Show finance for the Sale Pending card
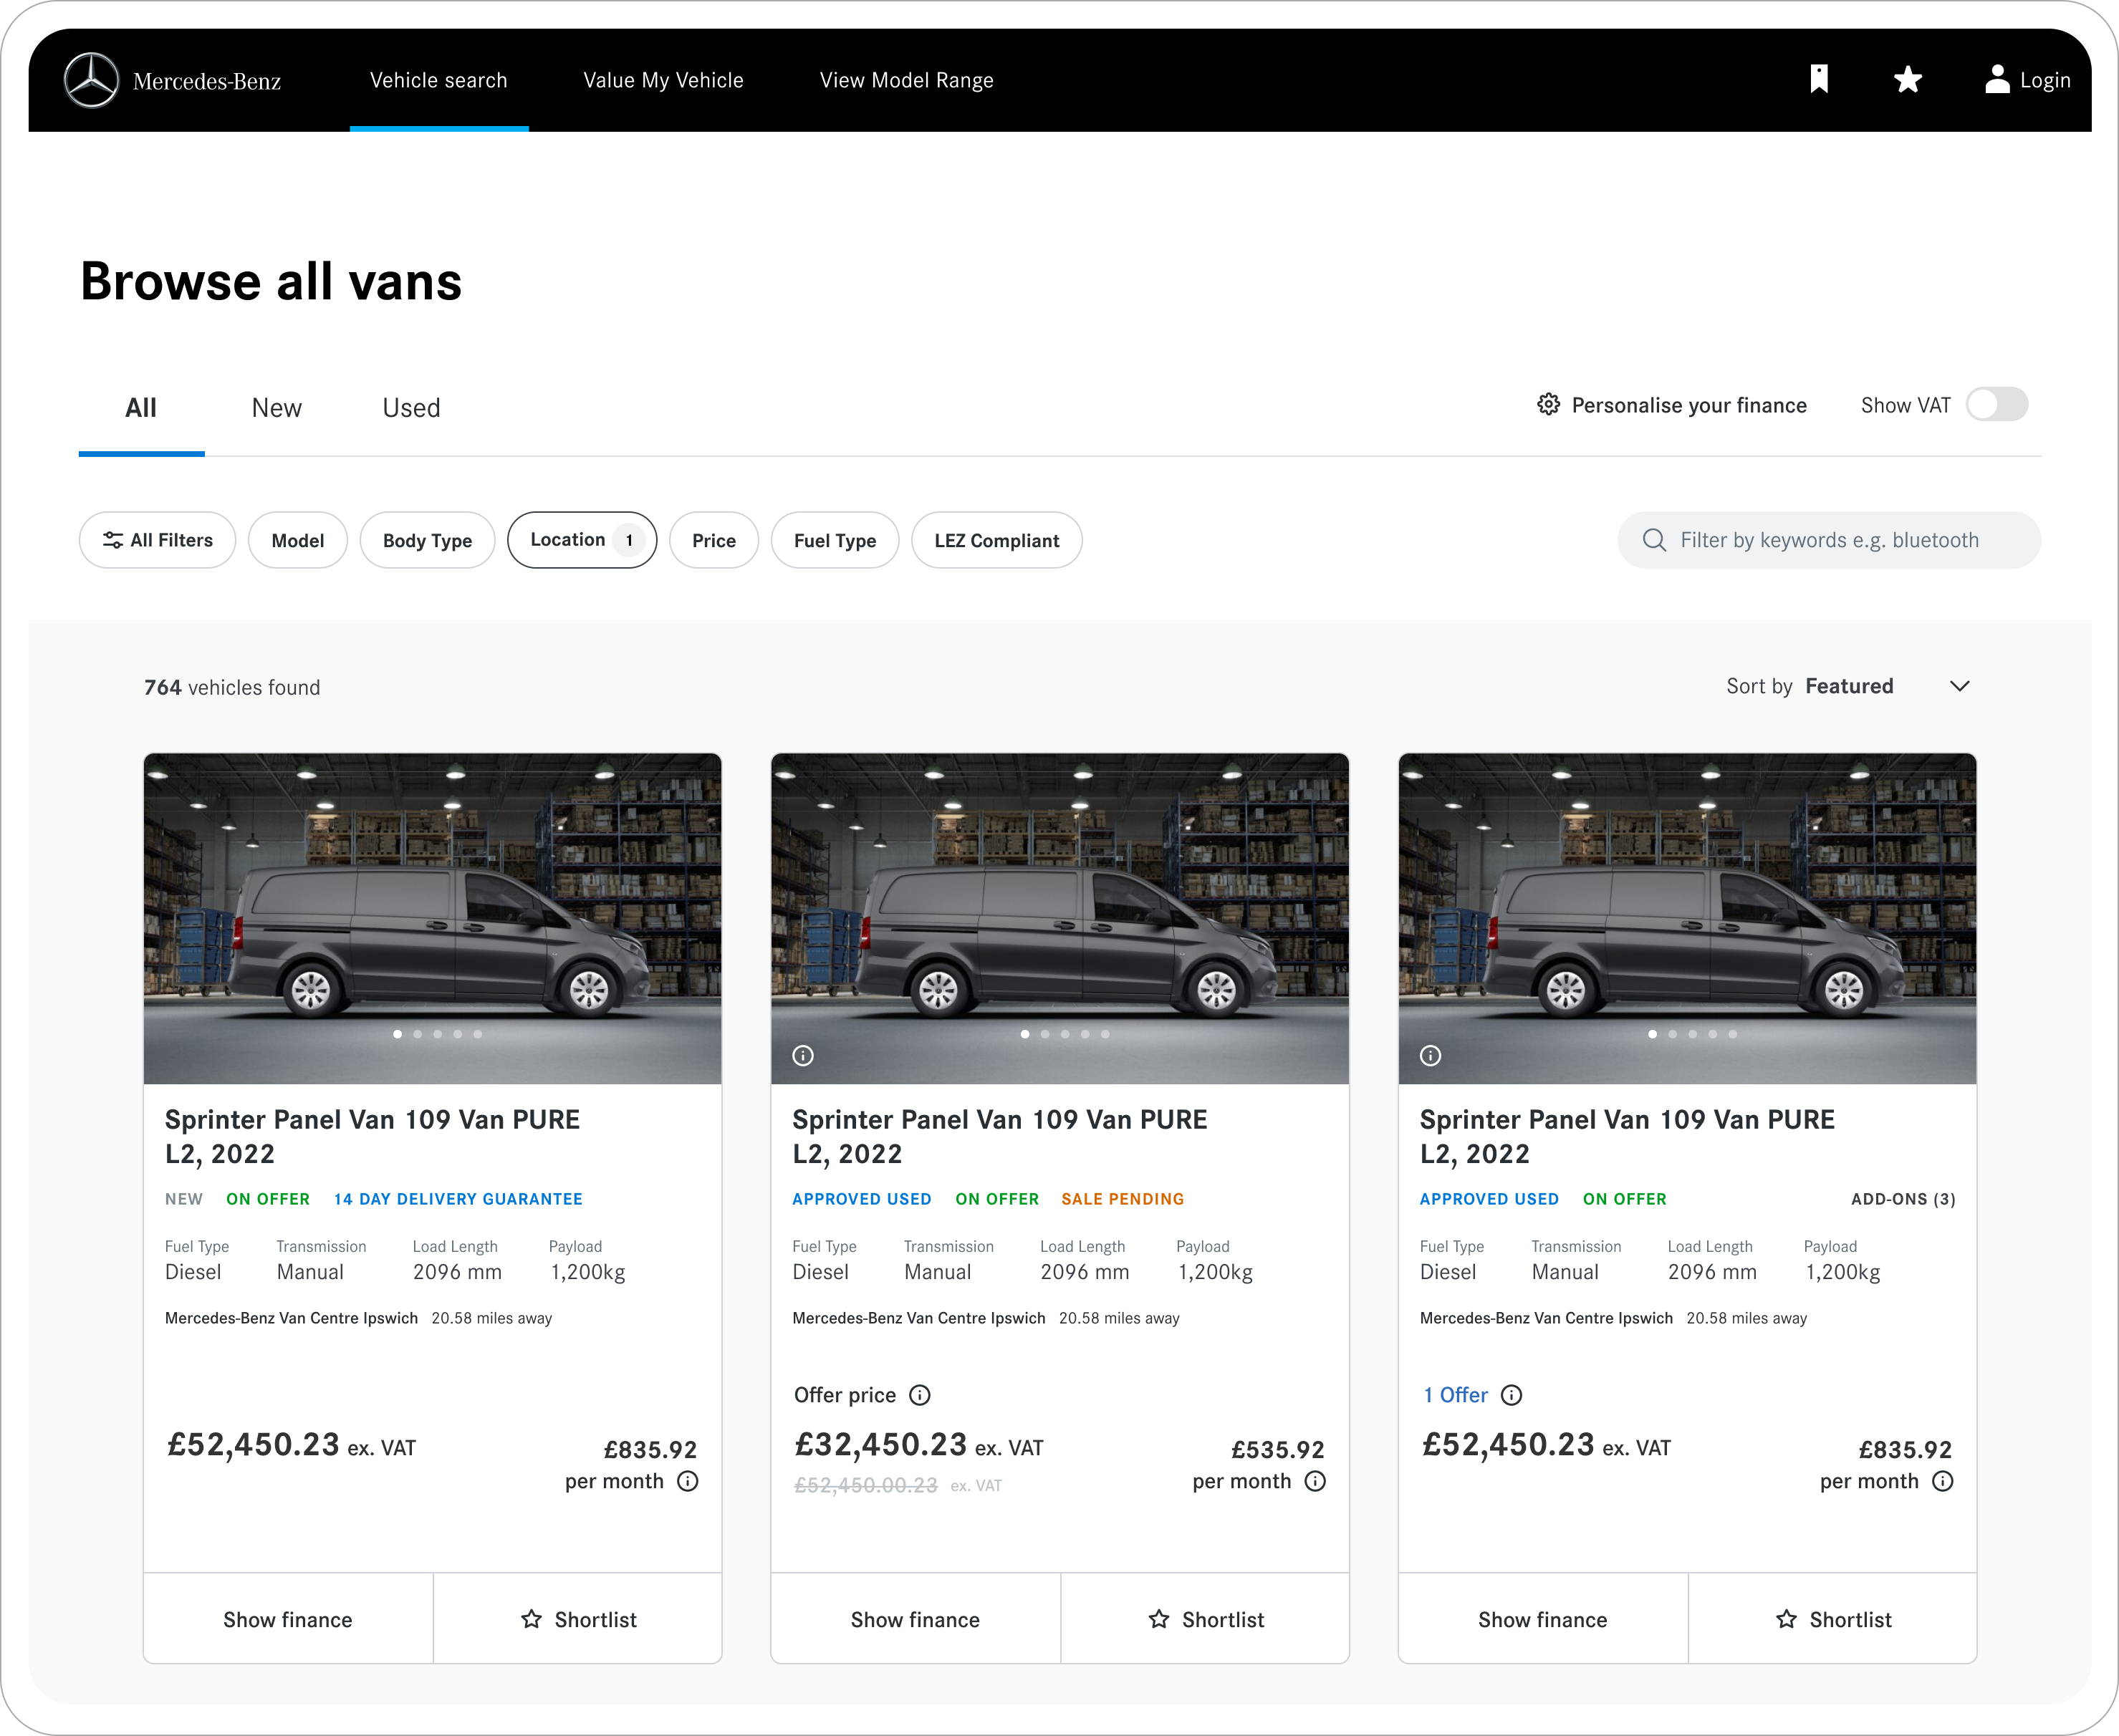The width and height of the screenshot is (2119, 1736). pyautogui.click(x=915, y=1619)
